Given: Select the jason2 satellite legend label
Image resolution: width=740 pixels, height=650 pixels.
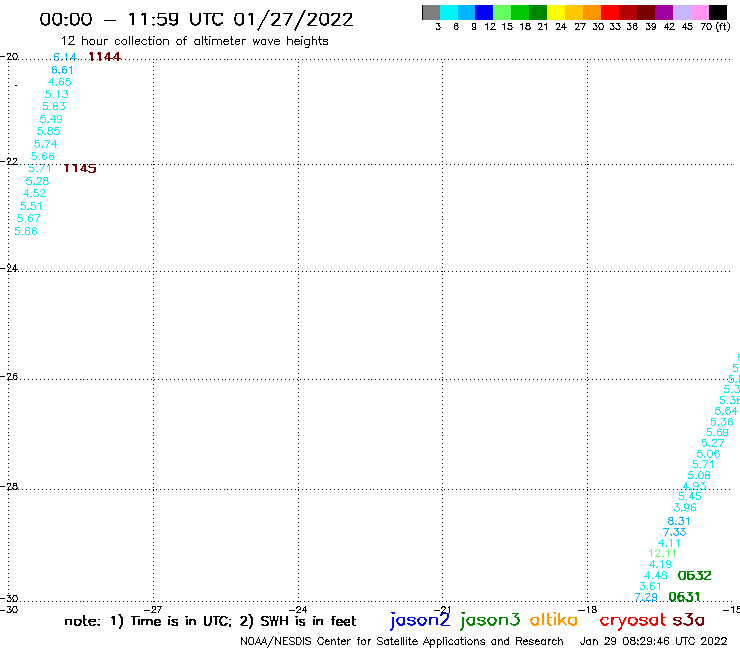Looking at the screenshot, I should click(420, 620).
